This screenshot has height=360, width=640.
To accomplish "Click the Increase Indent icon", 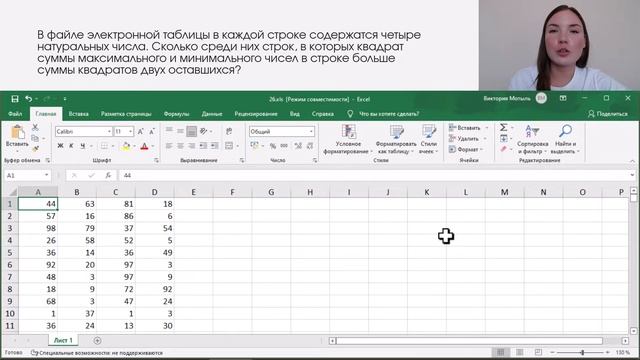I will pos(215,146).
